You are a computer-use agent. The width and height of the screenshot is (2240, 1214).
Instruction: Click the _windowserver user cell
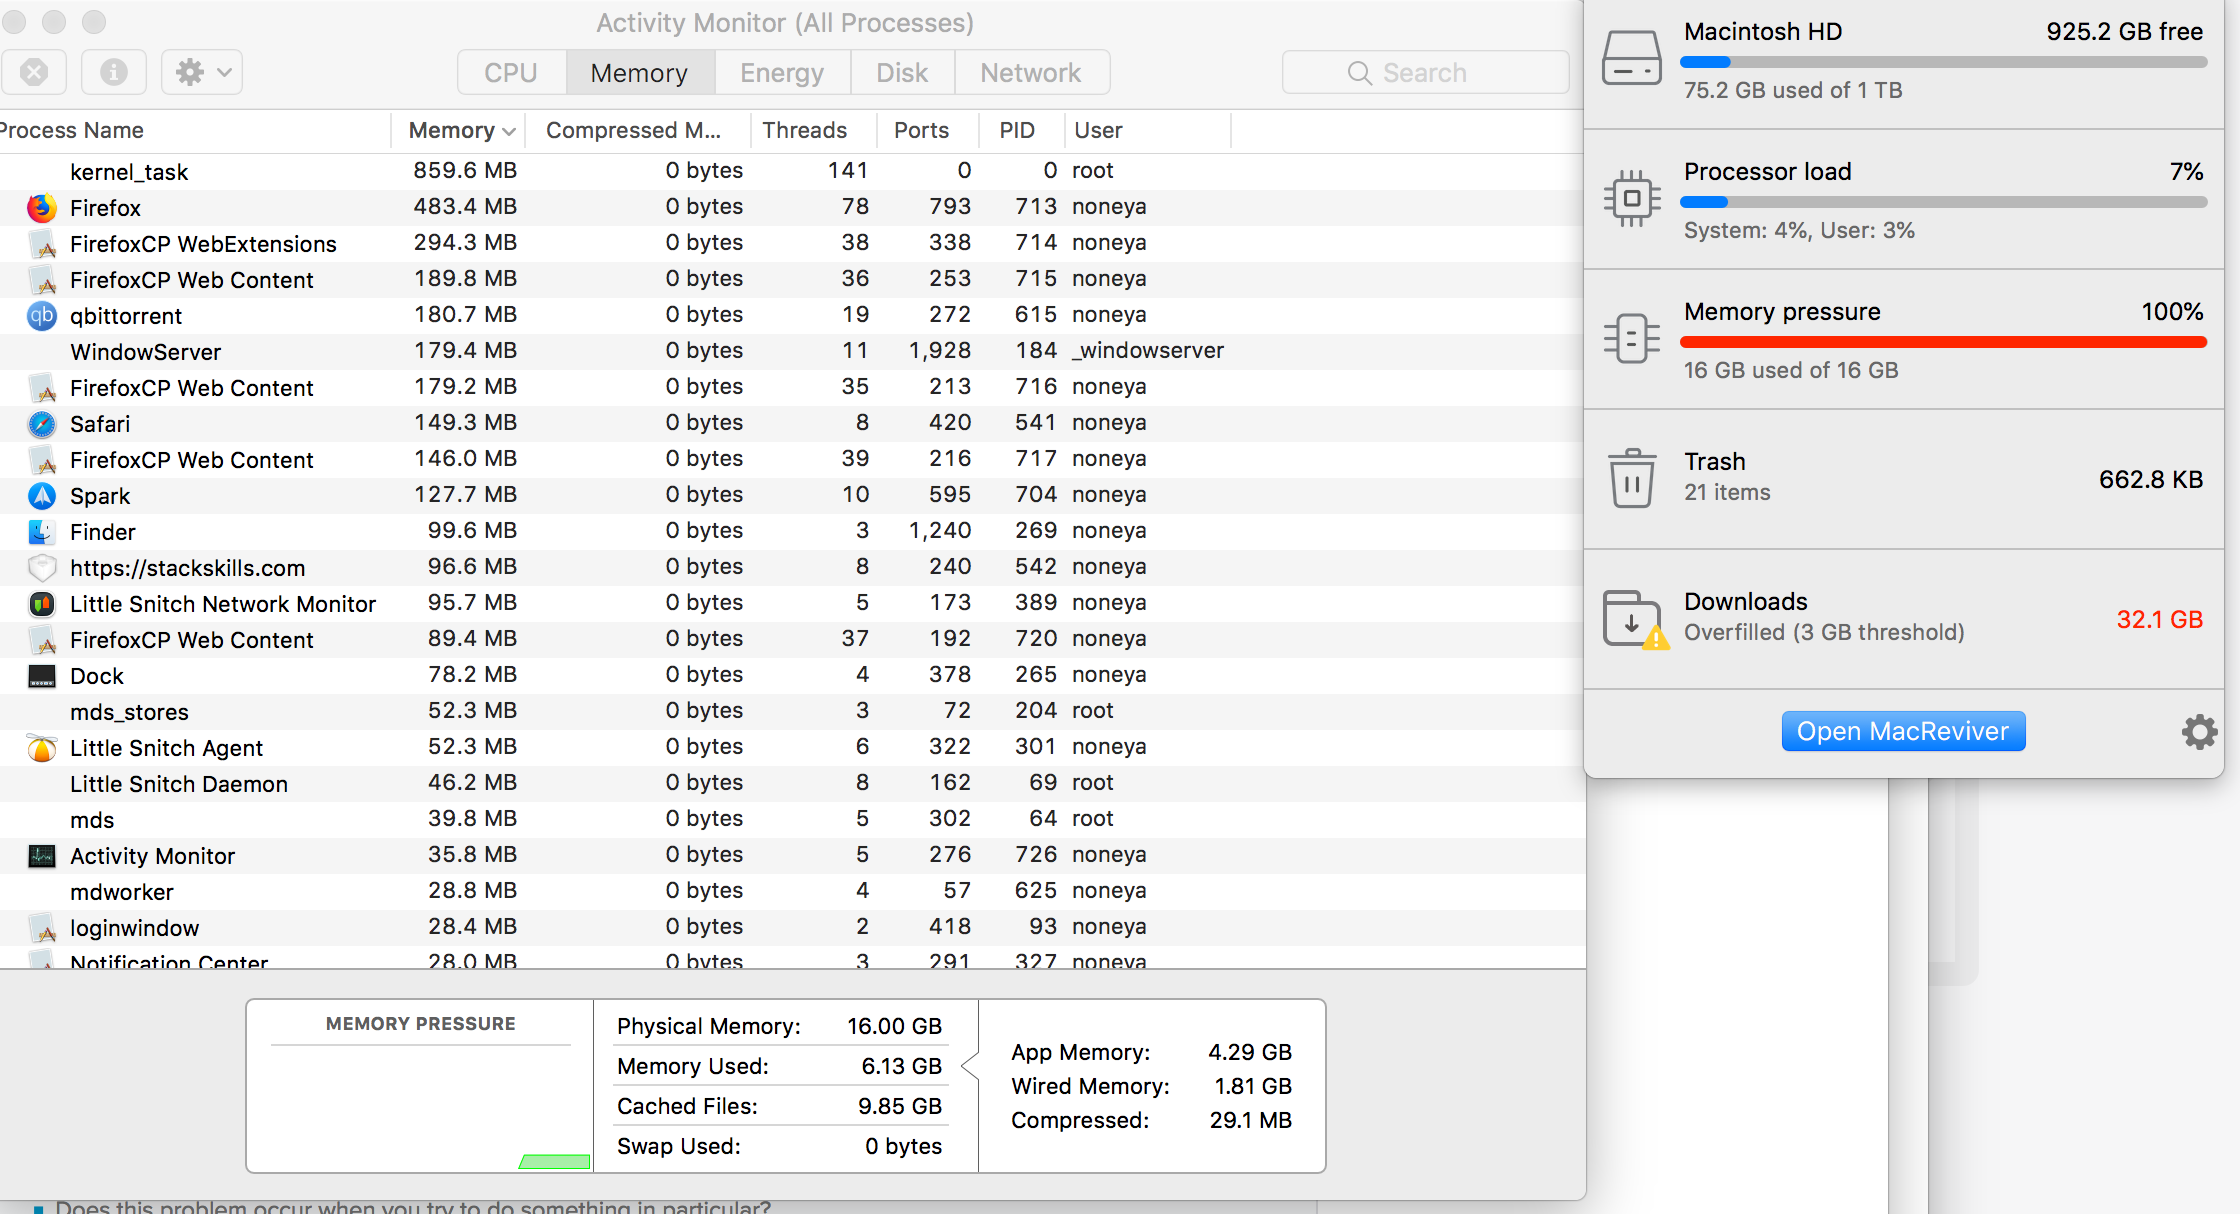1148,351
